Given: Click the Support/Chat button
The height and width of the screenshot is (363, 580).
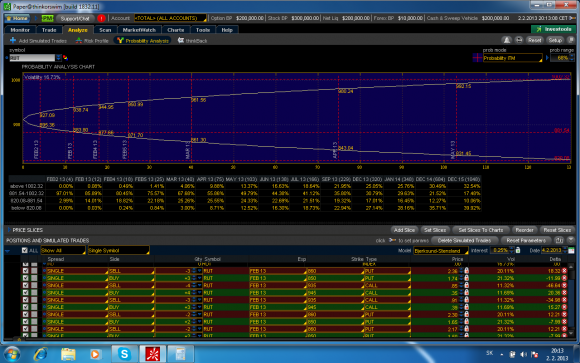Looking at the screenshot, I should click(75, 18).
